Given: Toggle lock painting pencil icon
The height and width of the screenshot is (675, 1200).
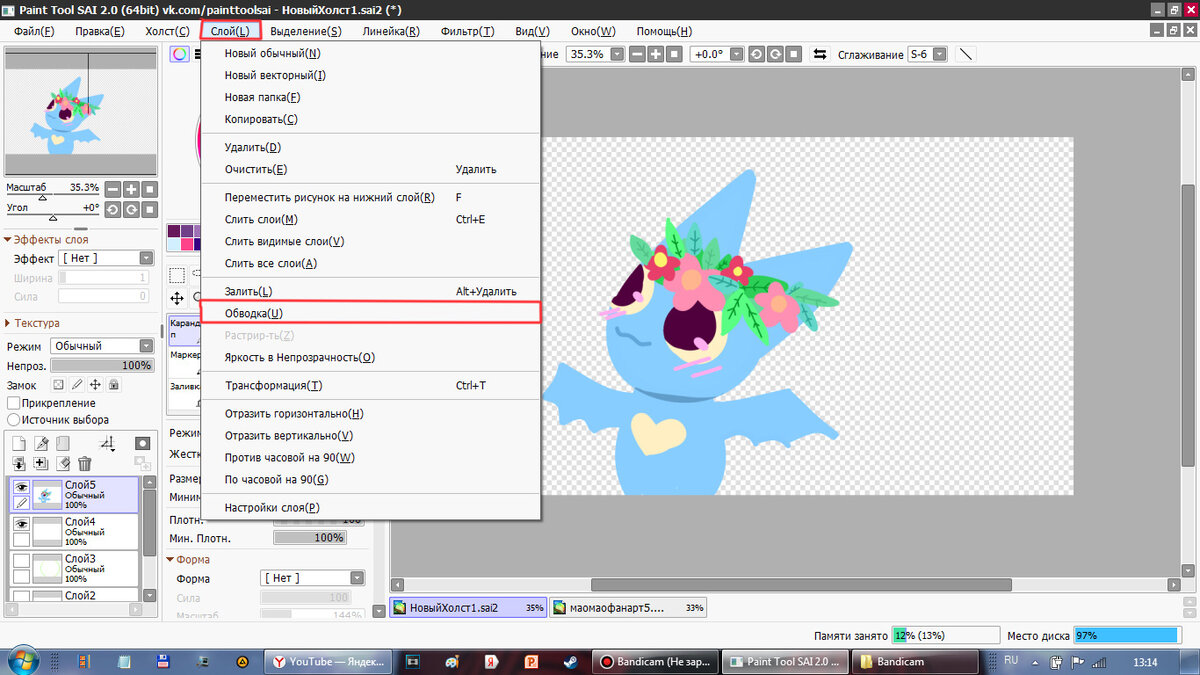Looking at the screenshot, I should click(x=77, y=384).
